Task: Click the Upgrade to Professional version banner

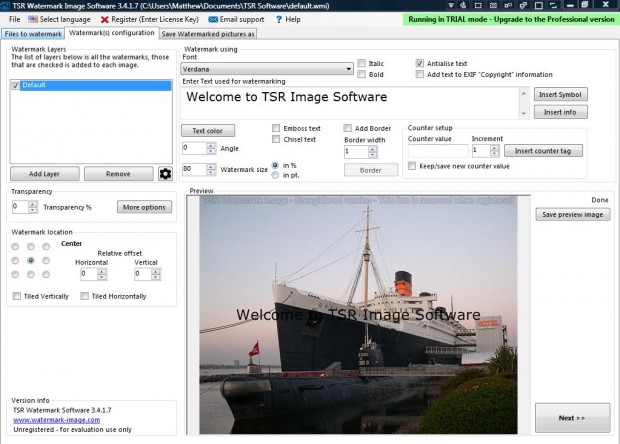Action: [x=511, y=19]
